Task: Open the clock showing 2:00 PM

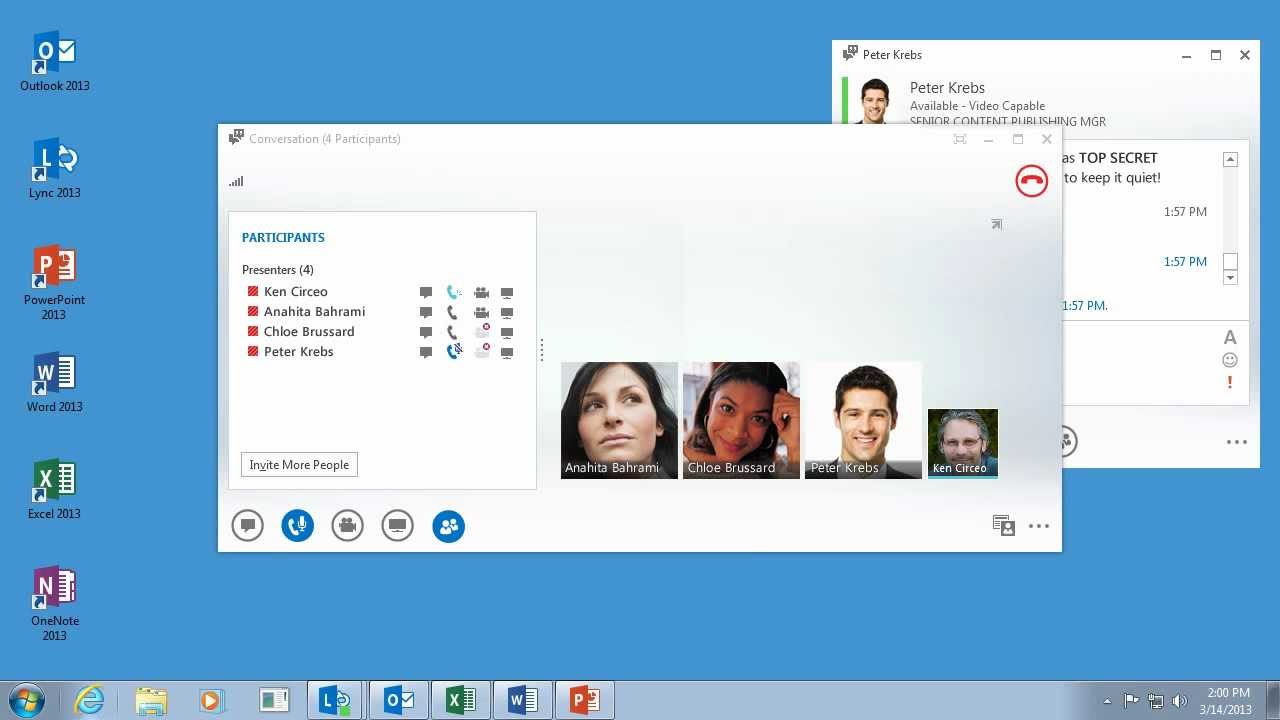Action: click(x=1227, y=701)
